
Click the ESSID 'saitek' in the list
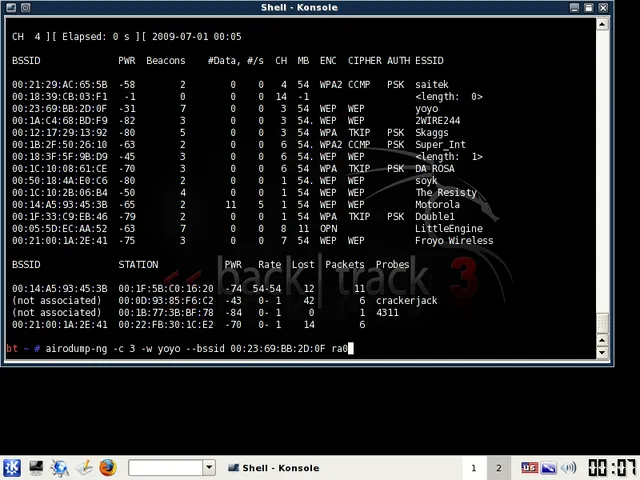(x=432, y=84)
